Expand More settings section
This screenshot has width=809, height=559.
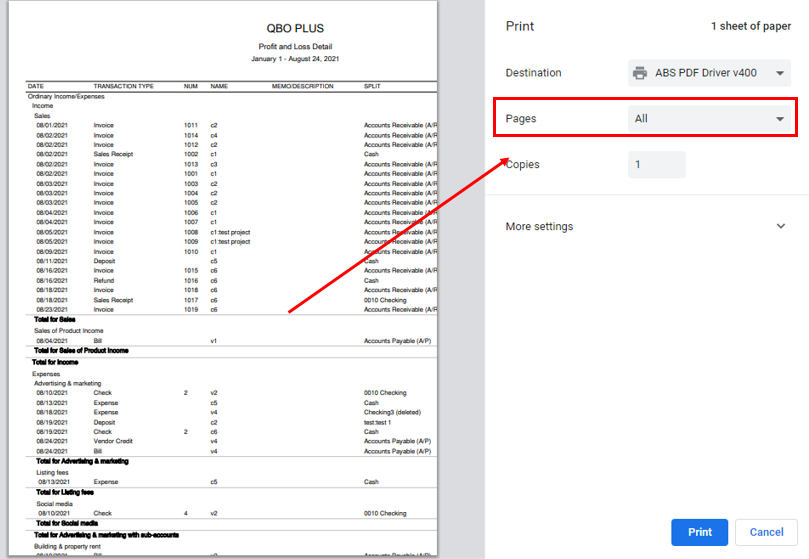click(x=645, y=227)
